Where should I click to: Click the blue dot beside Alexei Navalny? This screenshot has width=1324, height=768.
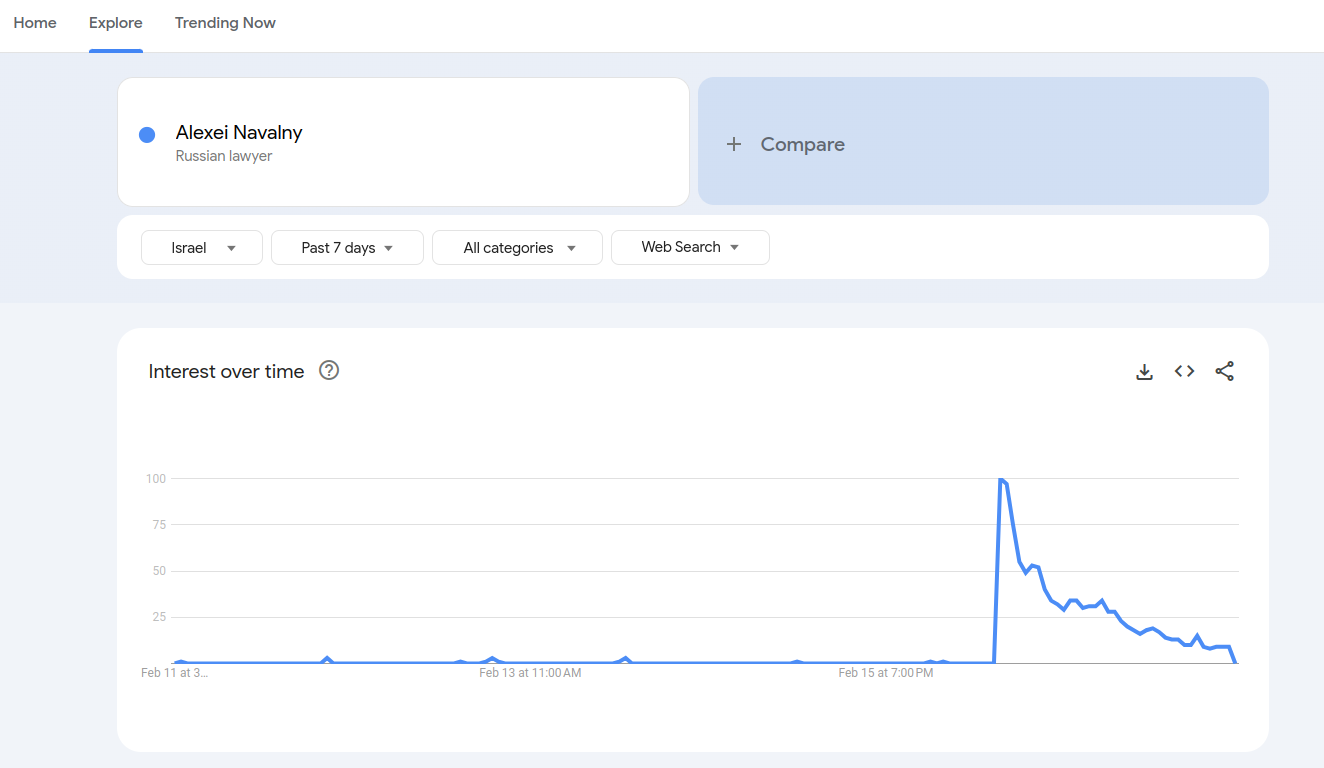point(147,135)
